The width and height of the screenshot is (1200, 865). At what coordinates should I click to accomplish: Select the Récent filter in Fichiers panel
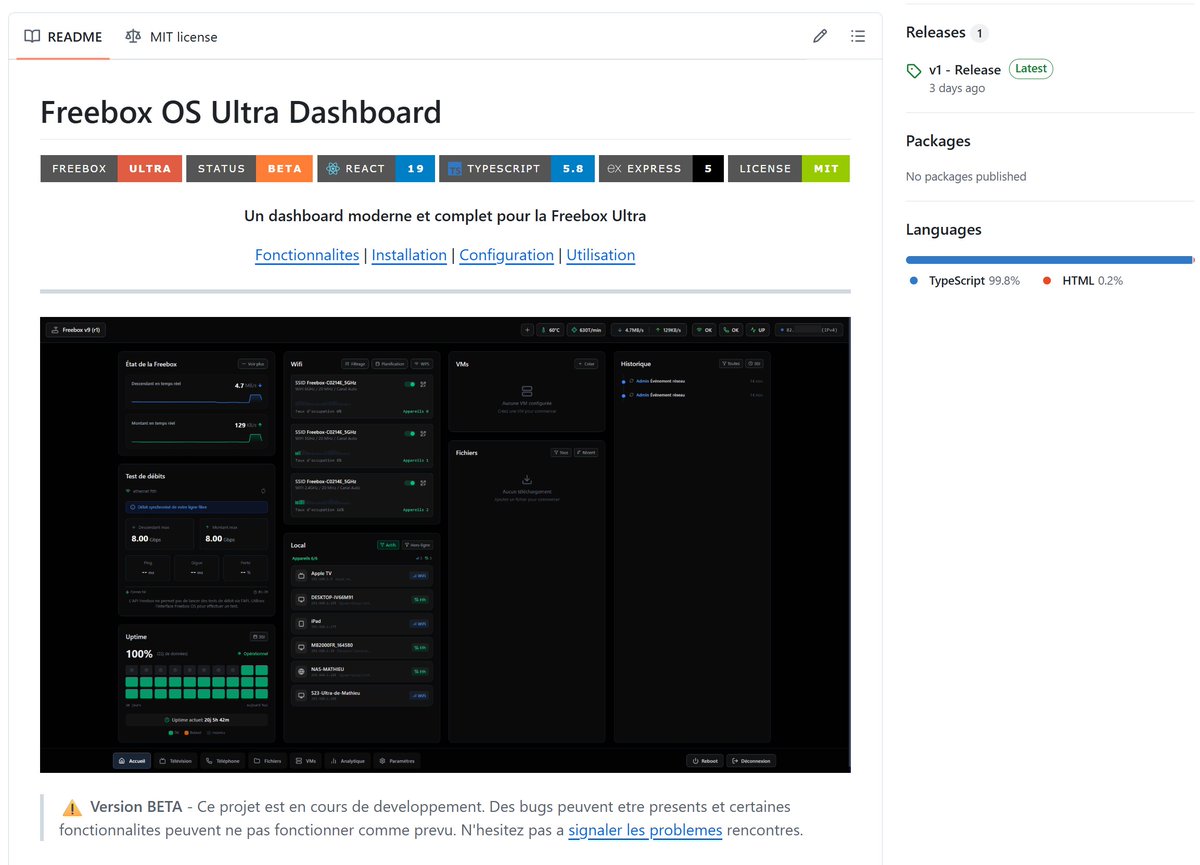(586, 453)
